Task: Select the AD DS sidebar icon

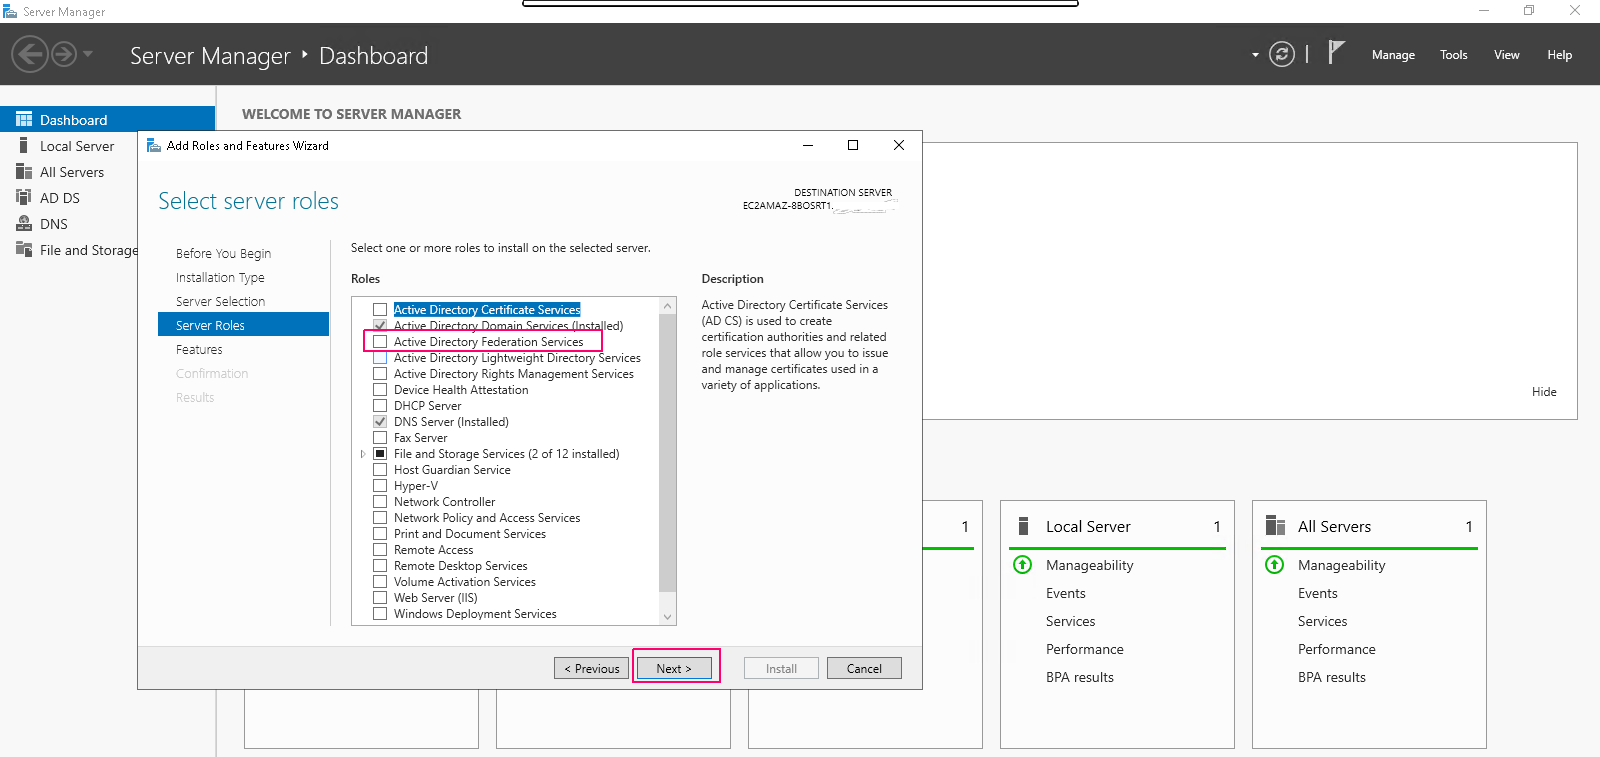Action: [x=24, y=197]
